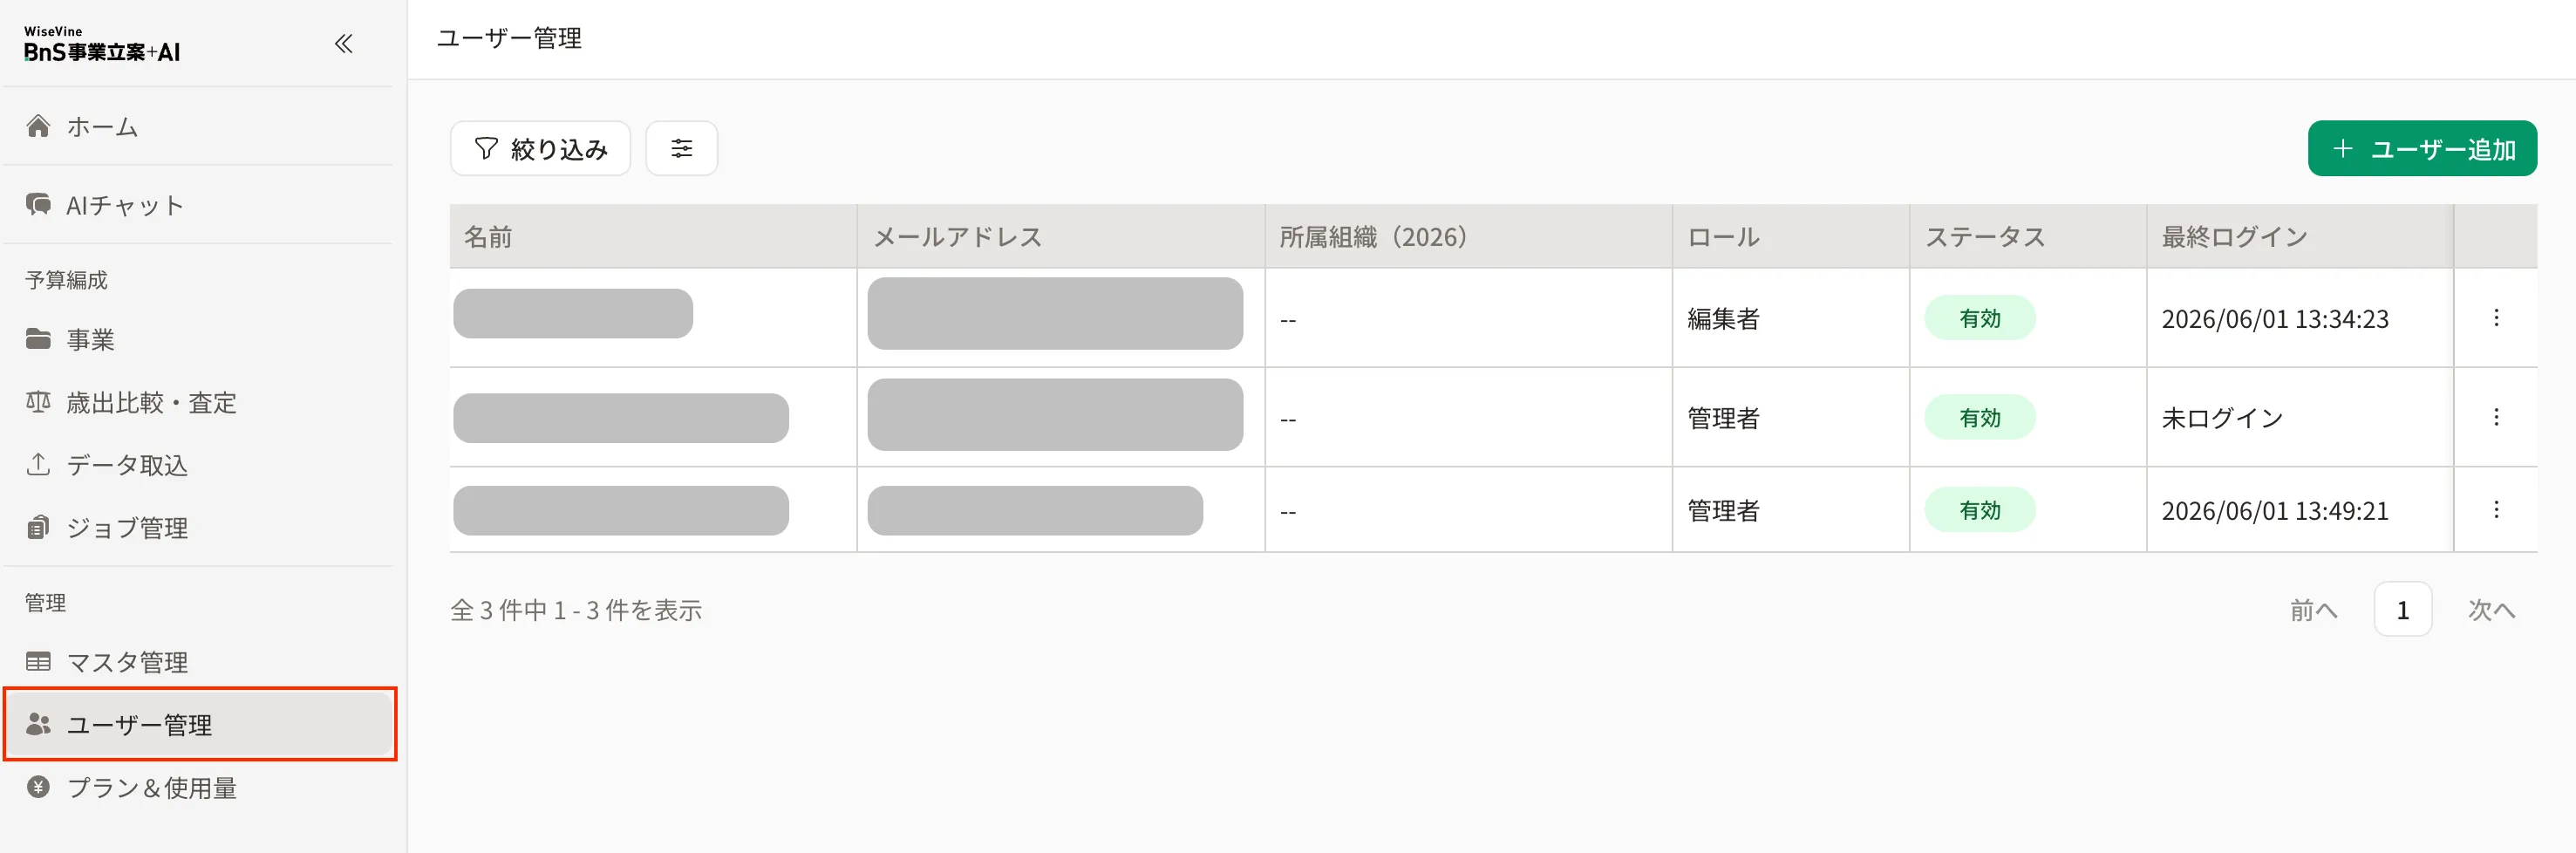This screenshot has width=2576, height=853.
Task: Click the ユーザー追加 button
Action: pyautogui.click(x=2422, y=149)
